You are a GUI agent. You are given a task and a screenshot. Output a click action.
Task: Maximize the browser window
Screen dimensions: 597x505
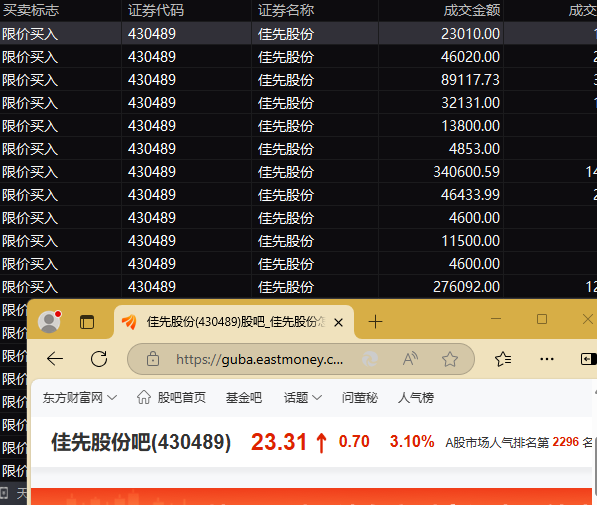click(x=542, y=319)
